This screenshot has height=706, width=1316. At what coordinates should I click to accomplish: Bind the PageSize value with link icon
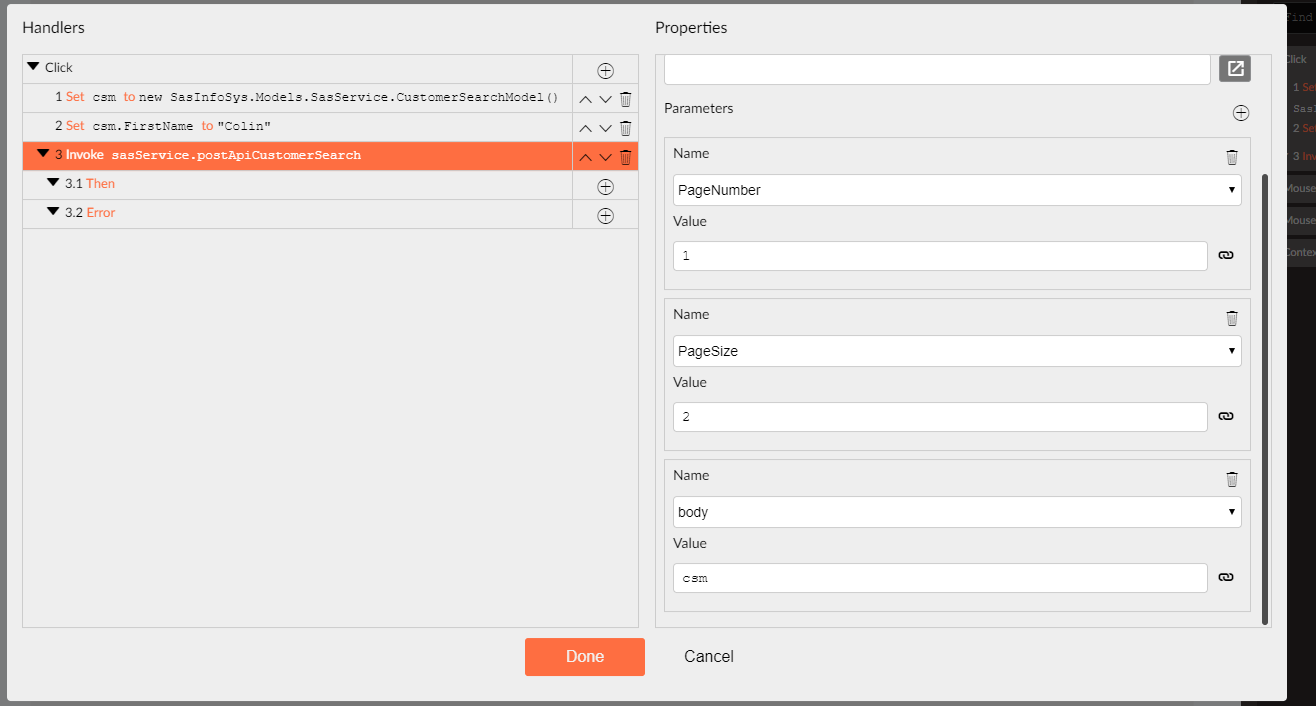(1226, 417)
